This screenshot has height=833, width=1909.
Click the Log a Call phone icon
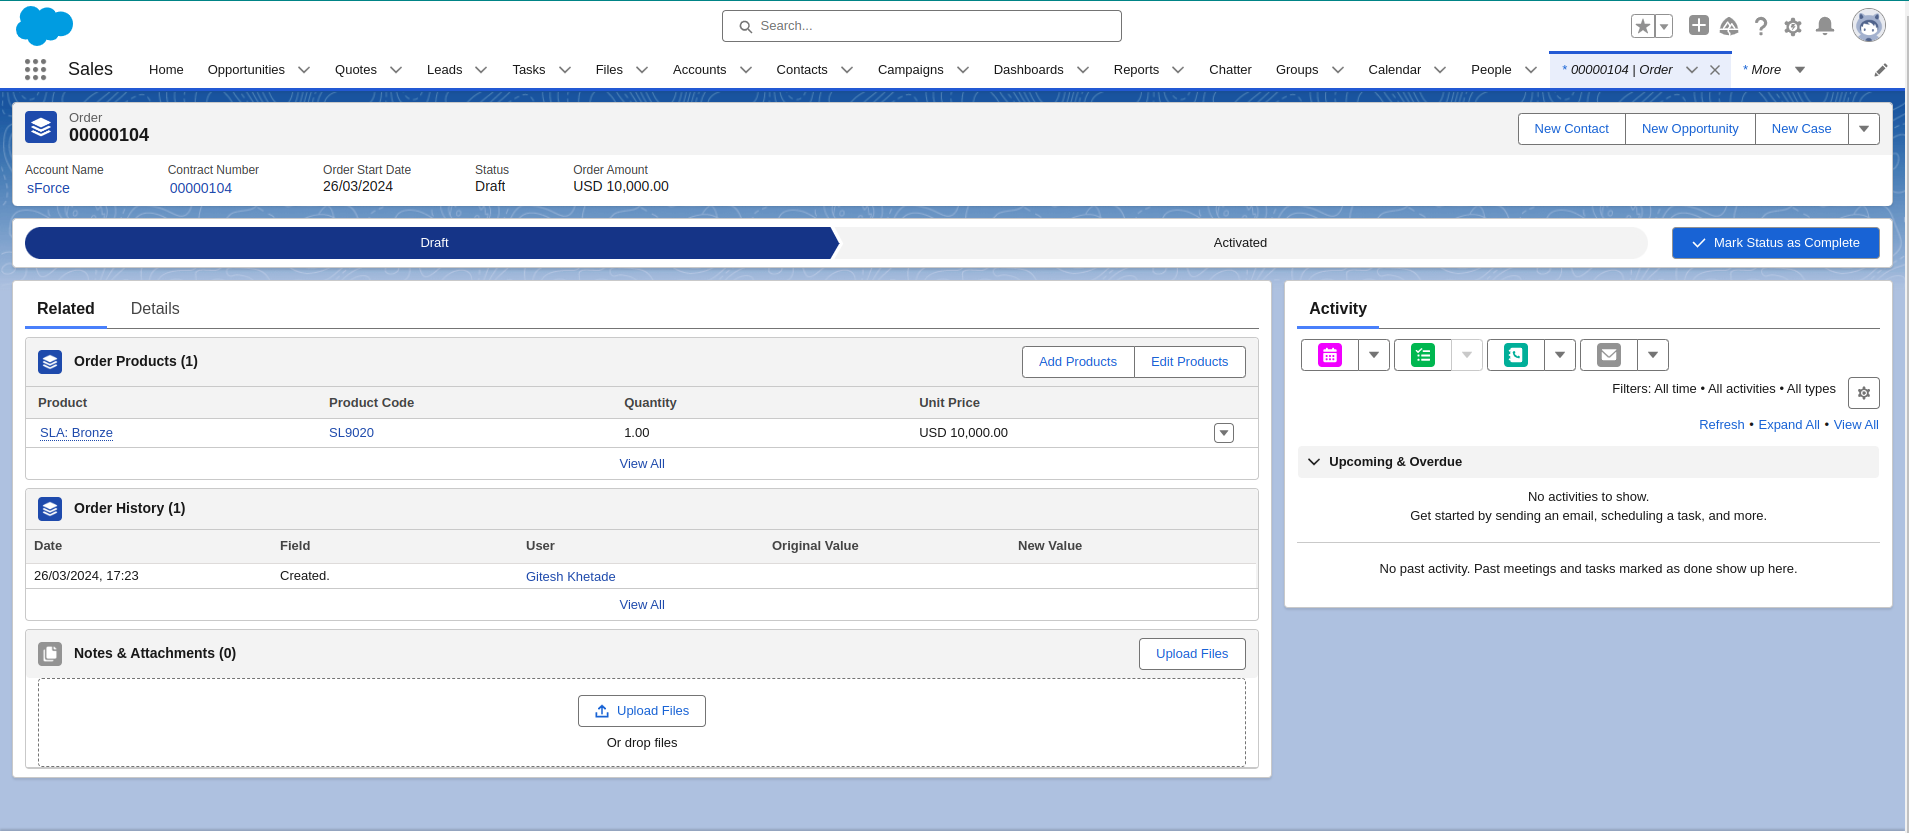pos(1516,355)
